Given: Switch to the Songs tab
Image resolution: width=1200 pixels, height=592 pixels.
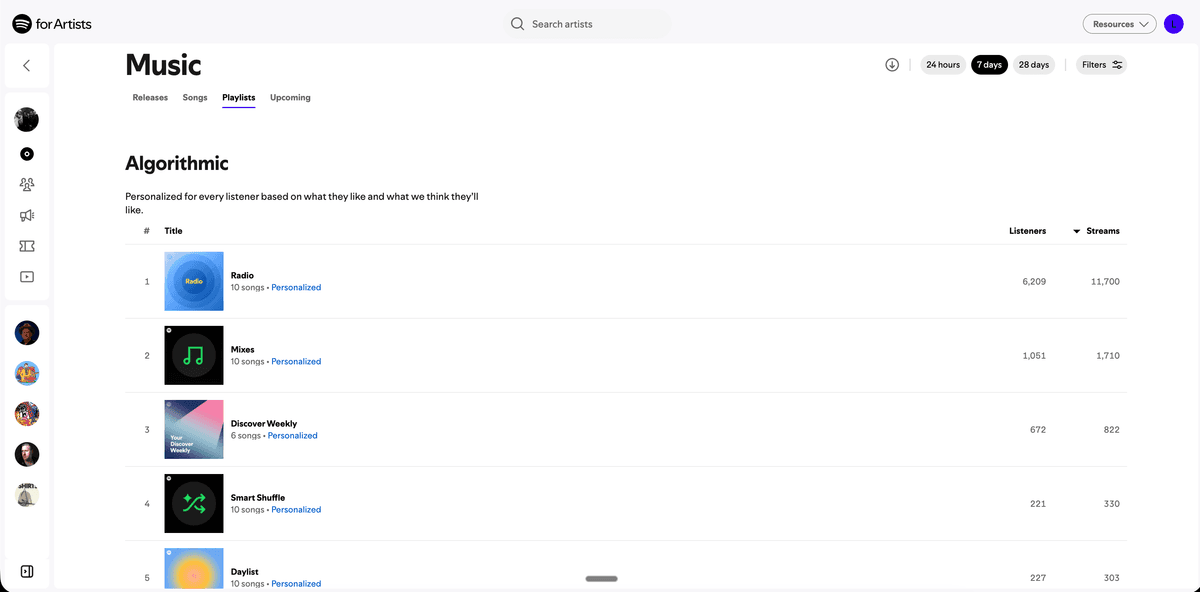Looking at the screenshot, I should [195, 98].
